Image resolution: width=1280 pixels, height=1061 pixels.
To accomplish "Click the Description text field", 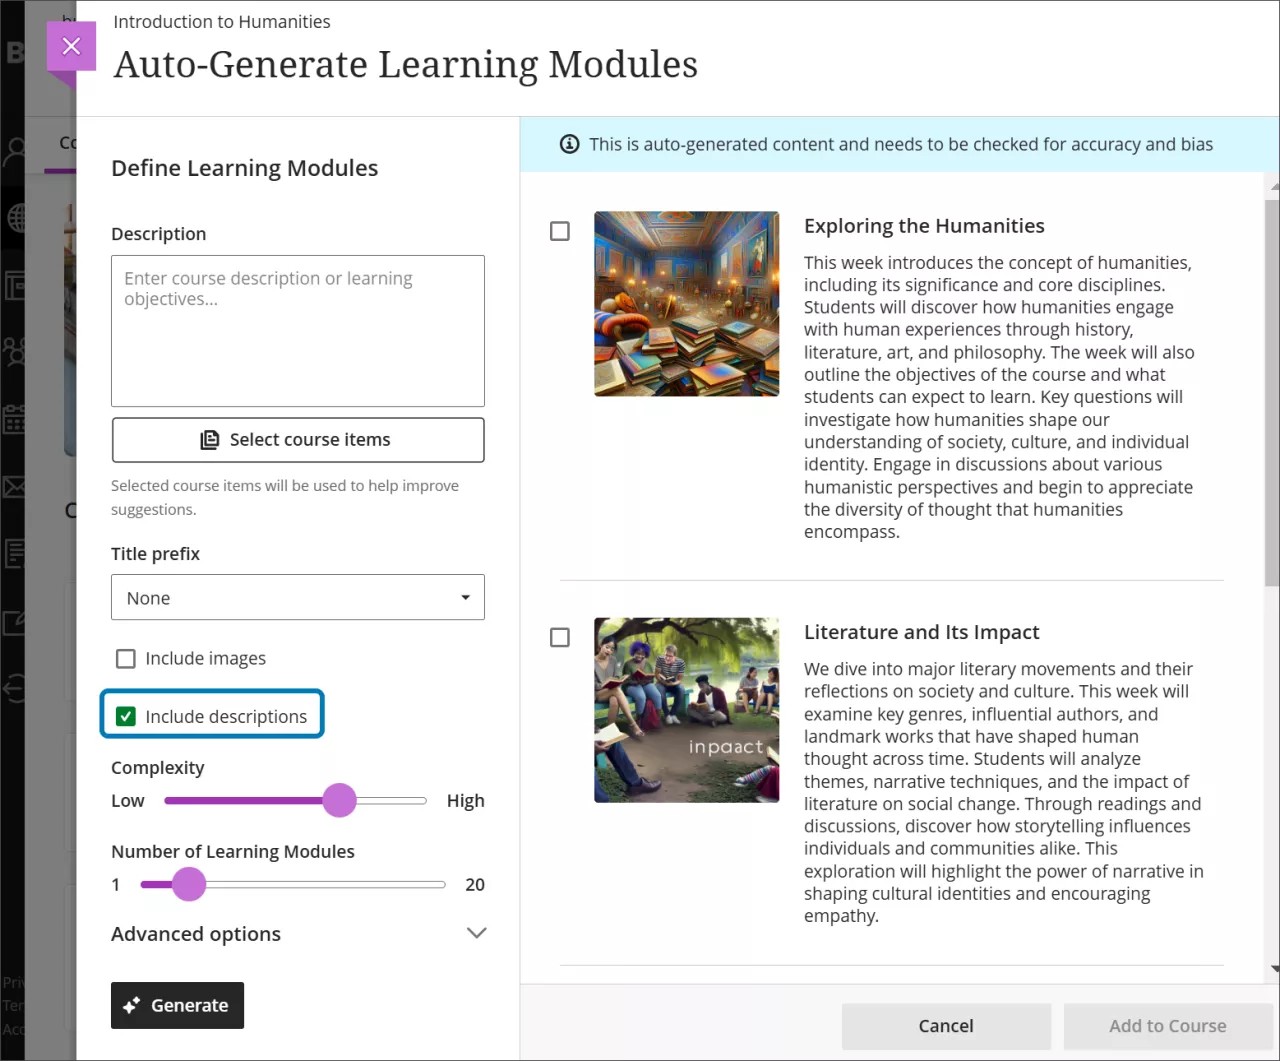I will tap(297, 330).
